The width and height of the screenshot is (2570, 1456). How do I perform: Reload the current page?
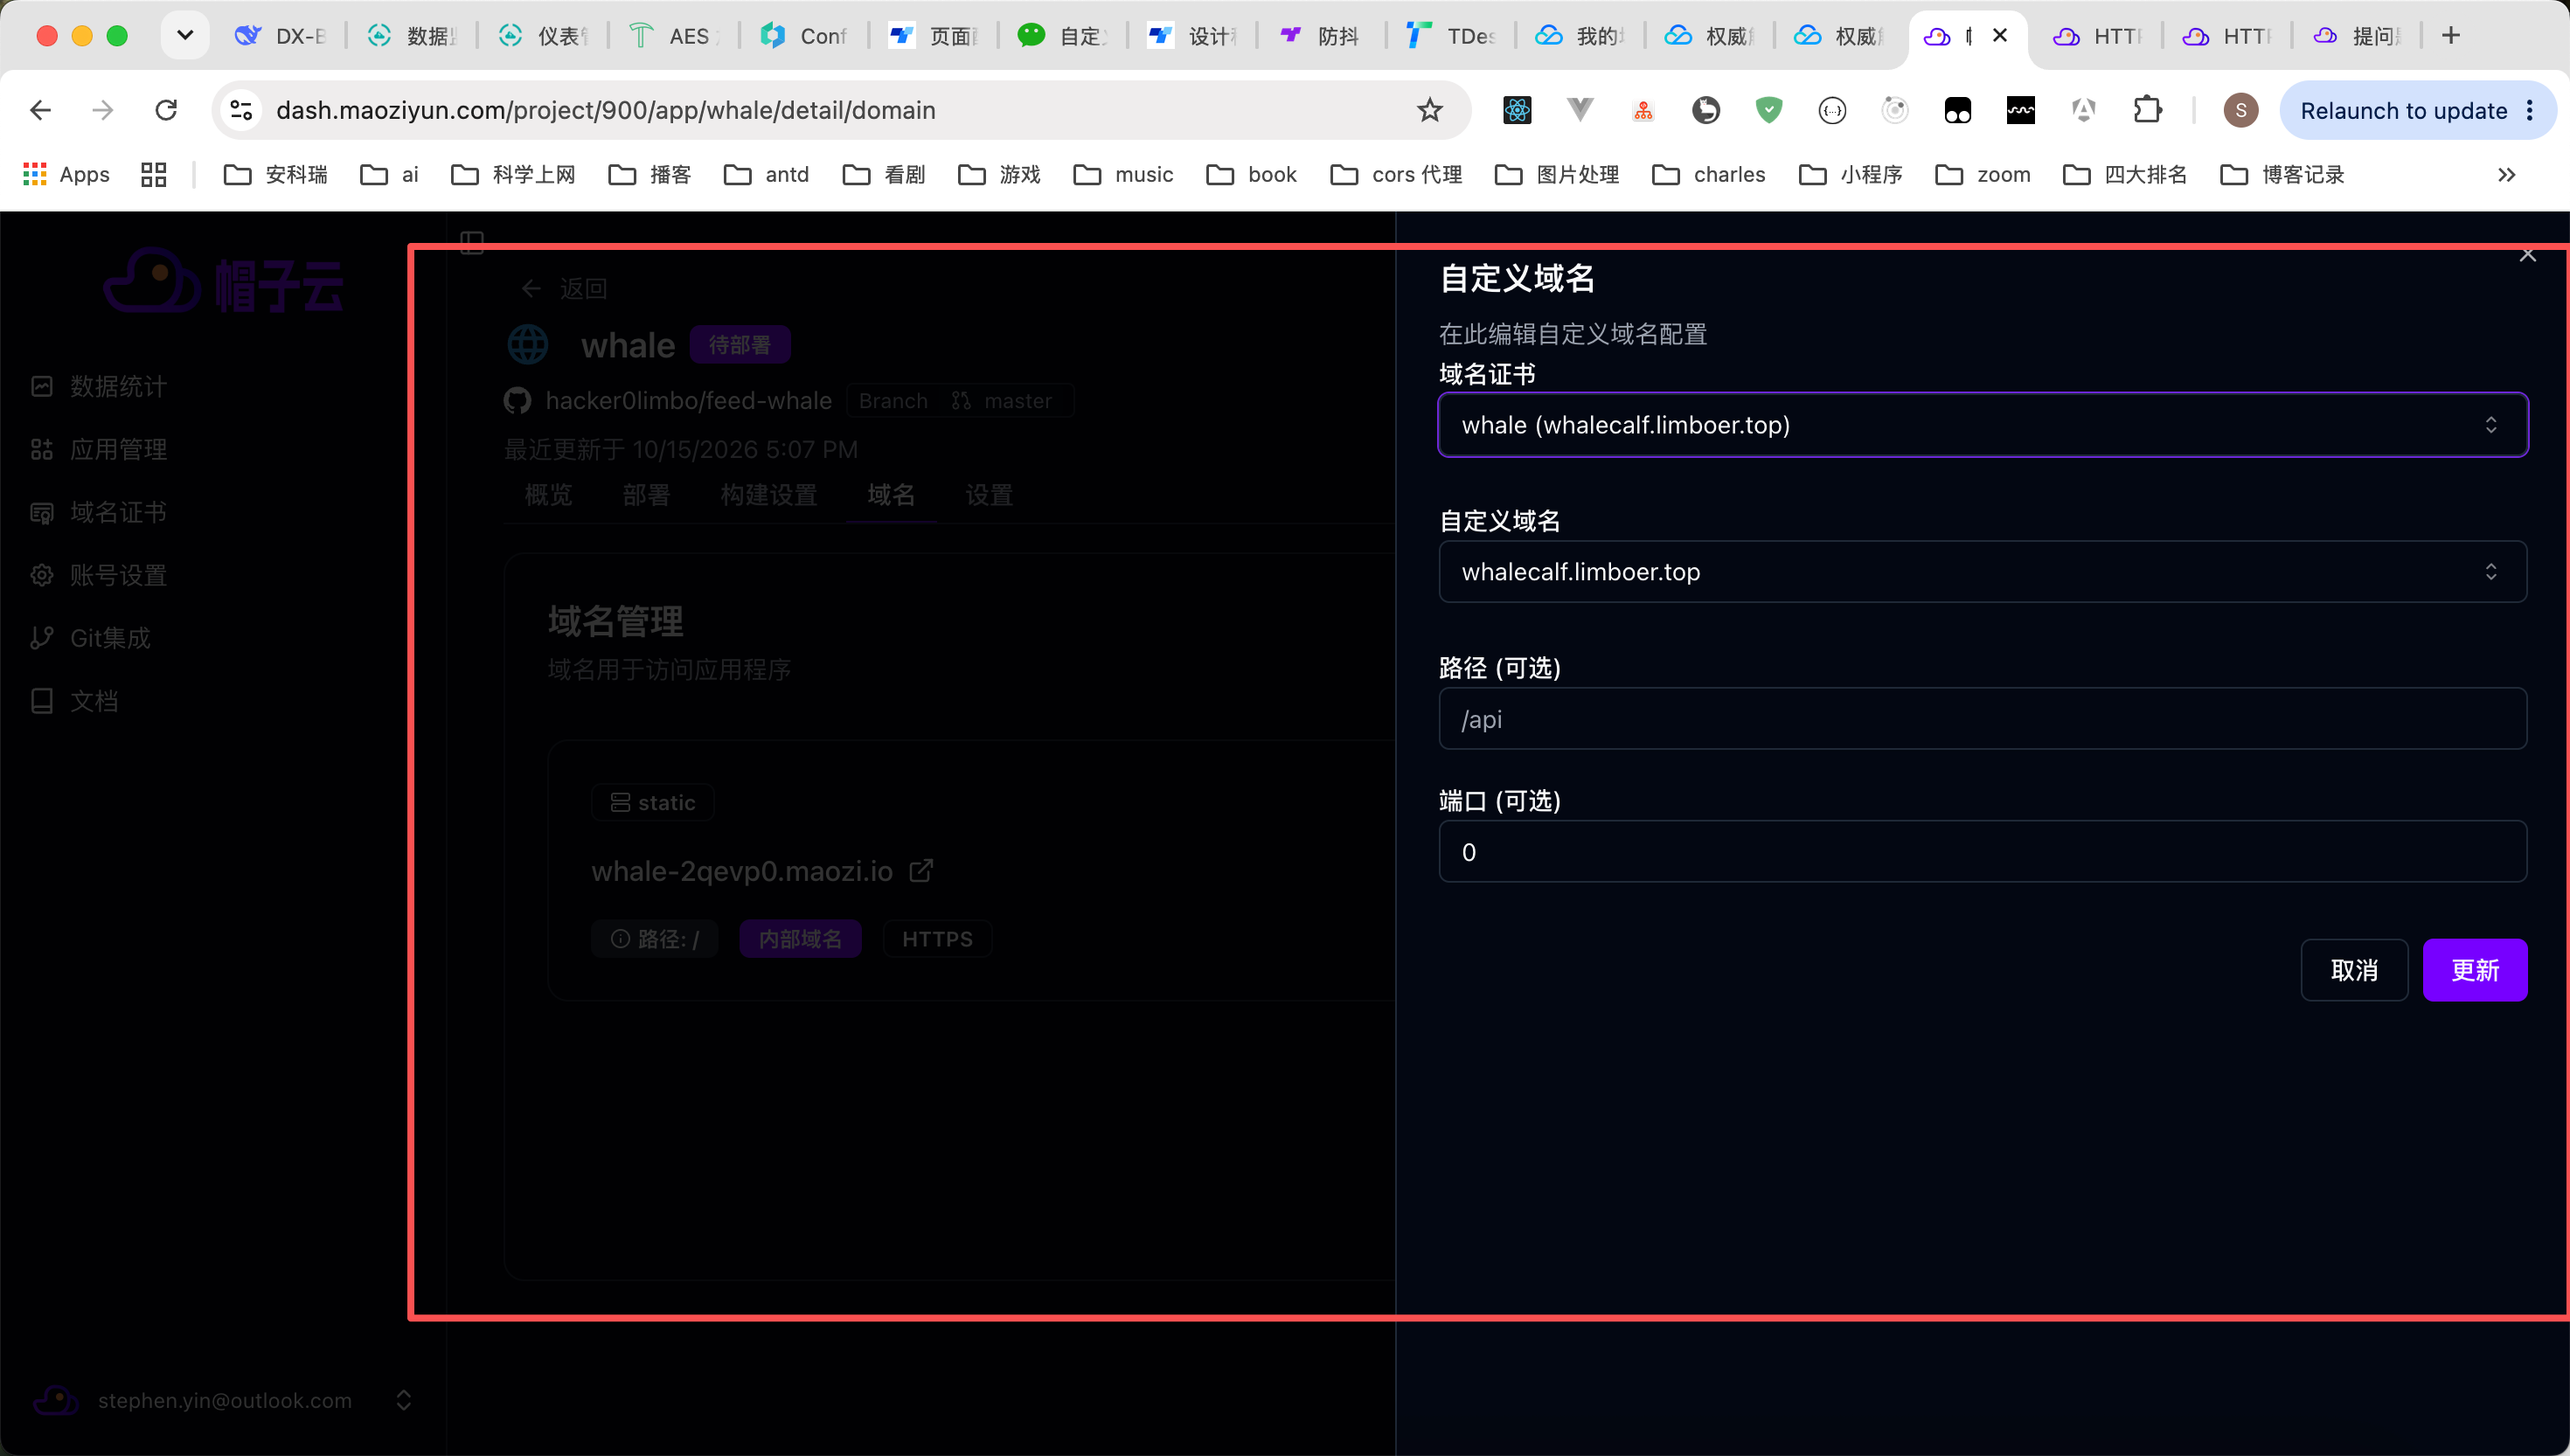click(166, 110)
